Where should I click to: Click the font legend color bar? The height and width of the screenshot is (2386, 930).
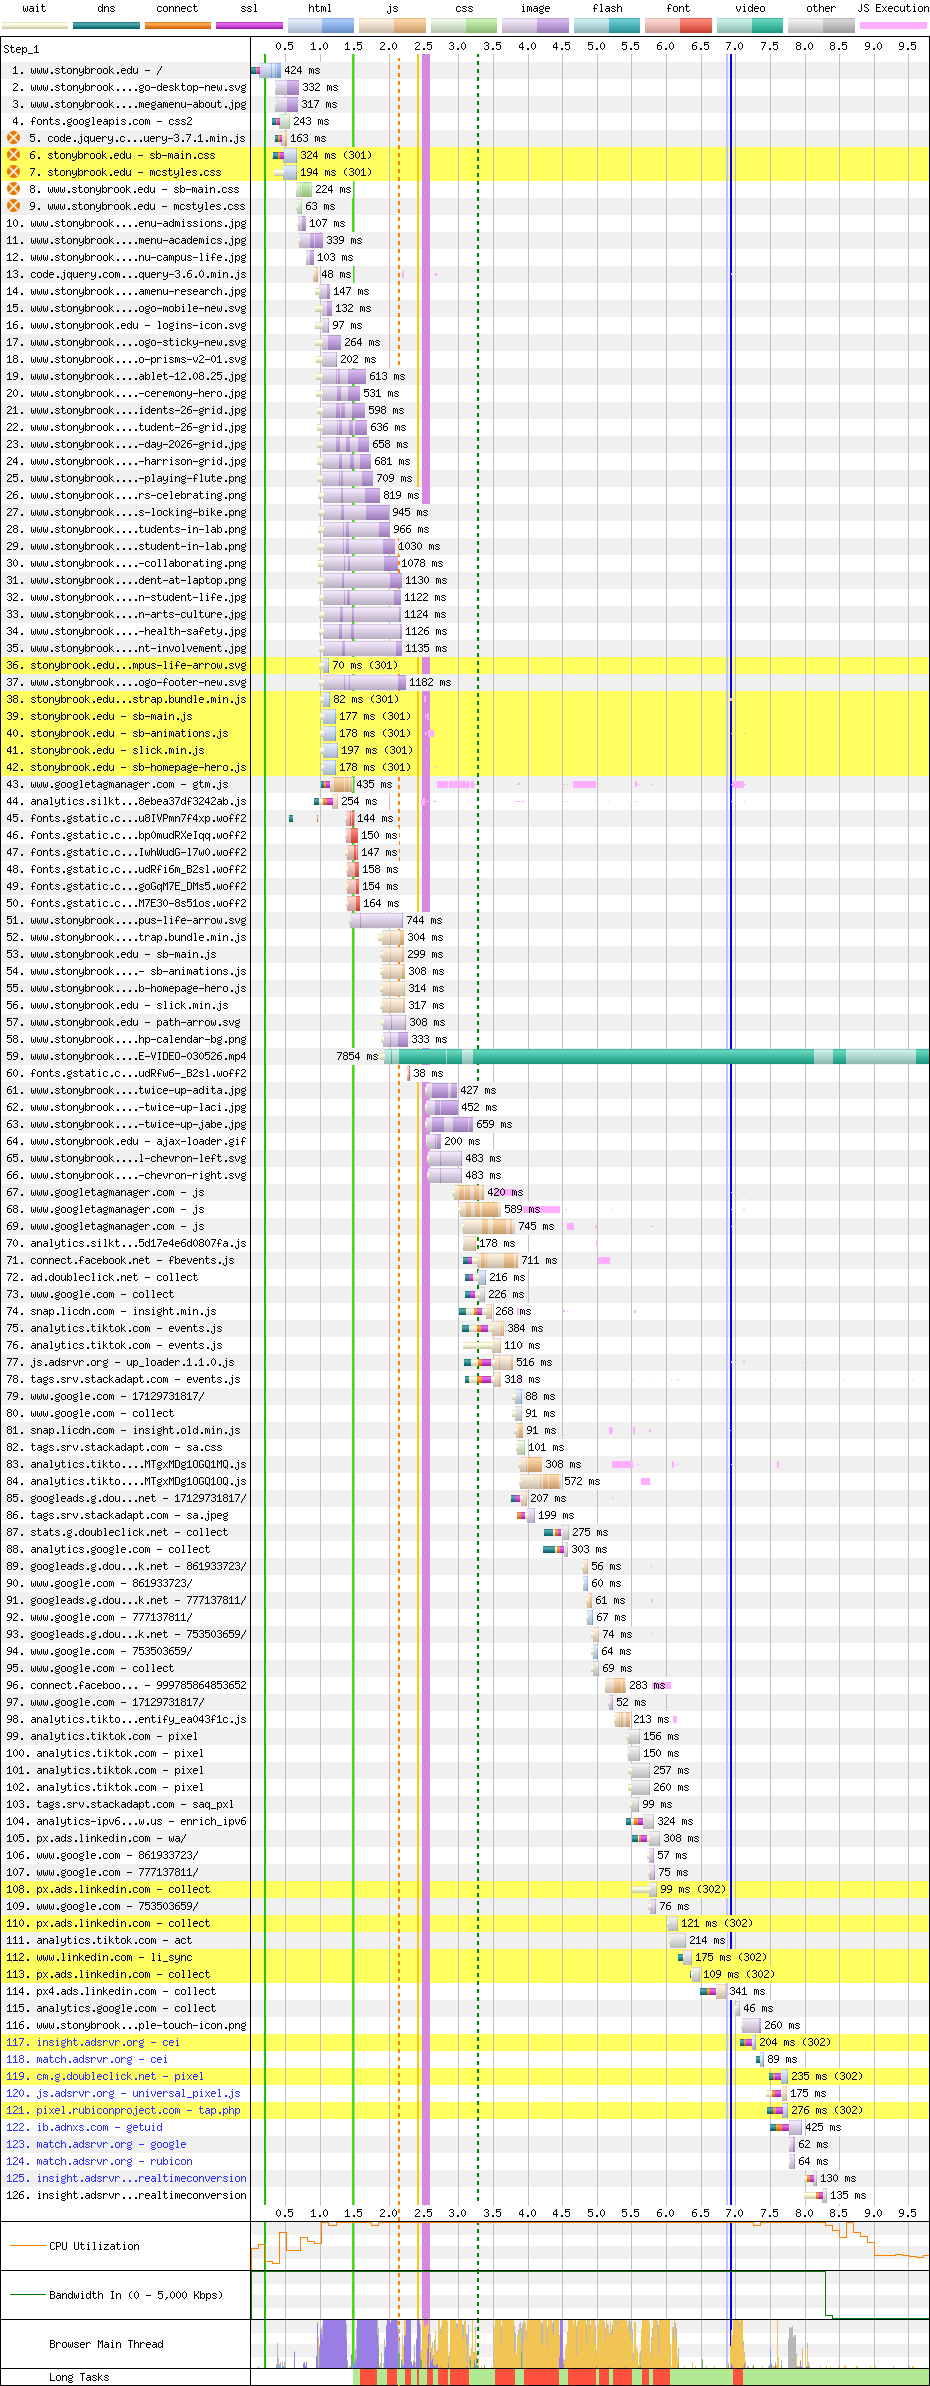[678, 25]
